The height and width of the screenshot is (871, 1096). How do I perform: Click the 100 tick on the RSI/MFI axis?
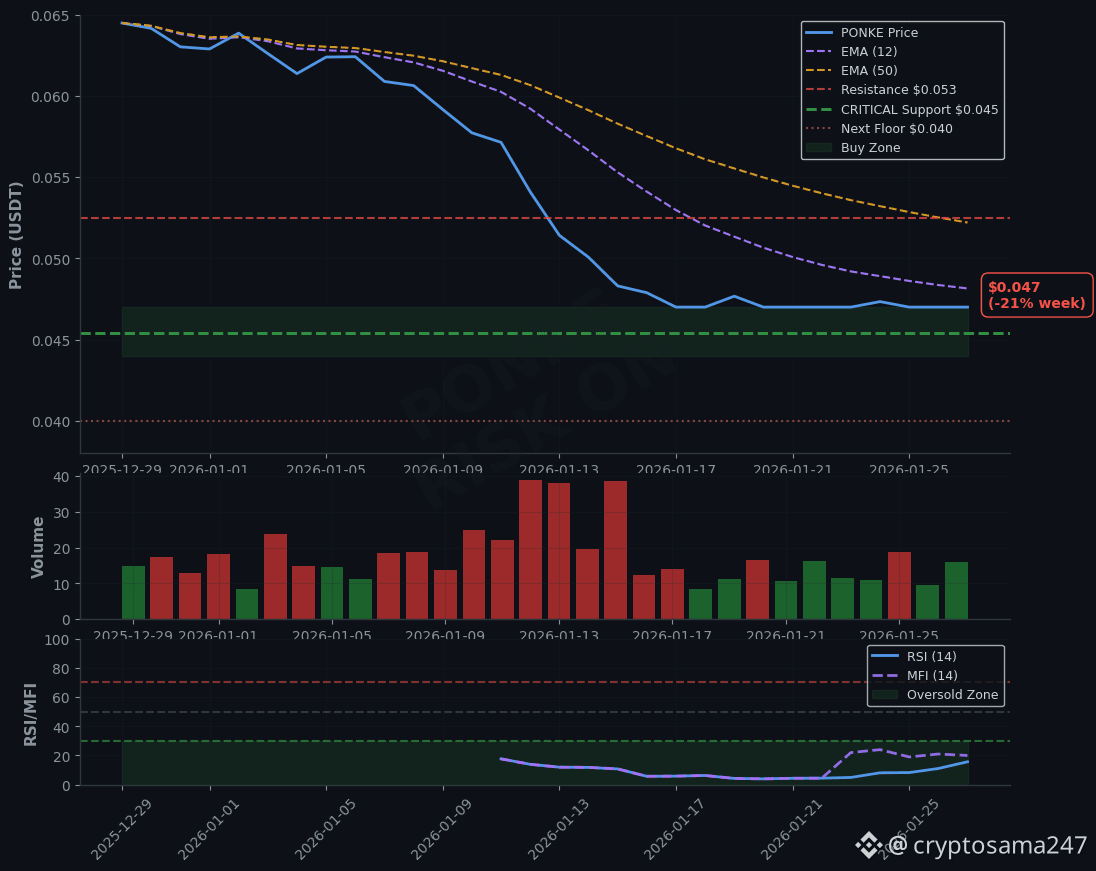click(57, 640)
